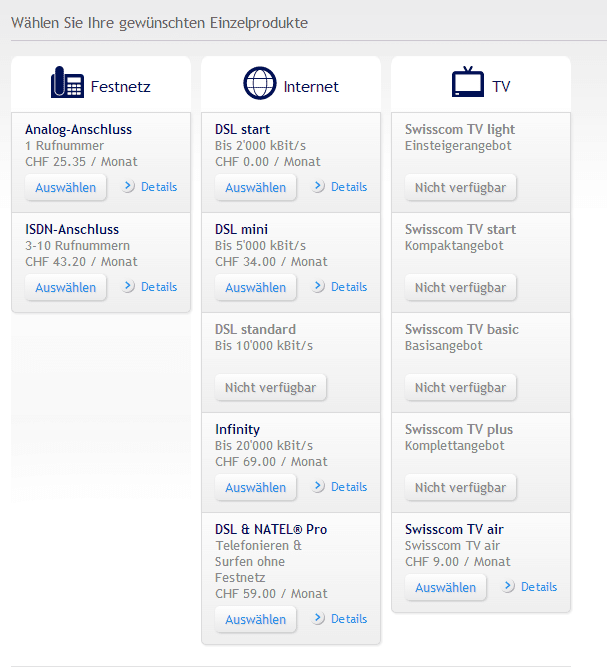Image resolution: width=607 pixels, height=669 pixels.
Task: View Details of DSL mini
Action: [349, 287]
